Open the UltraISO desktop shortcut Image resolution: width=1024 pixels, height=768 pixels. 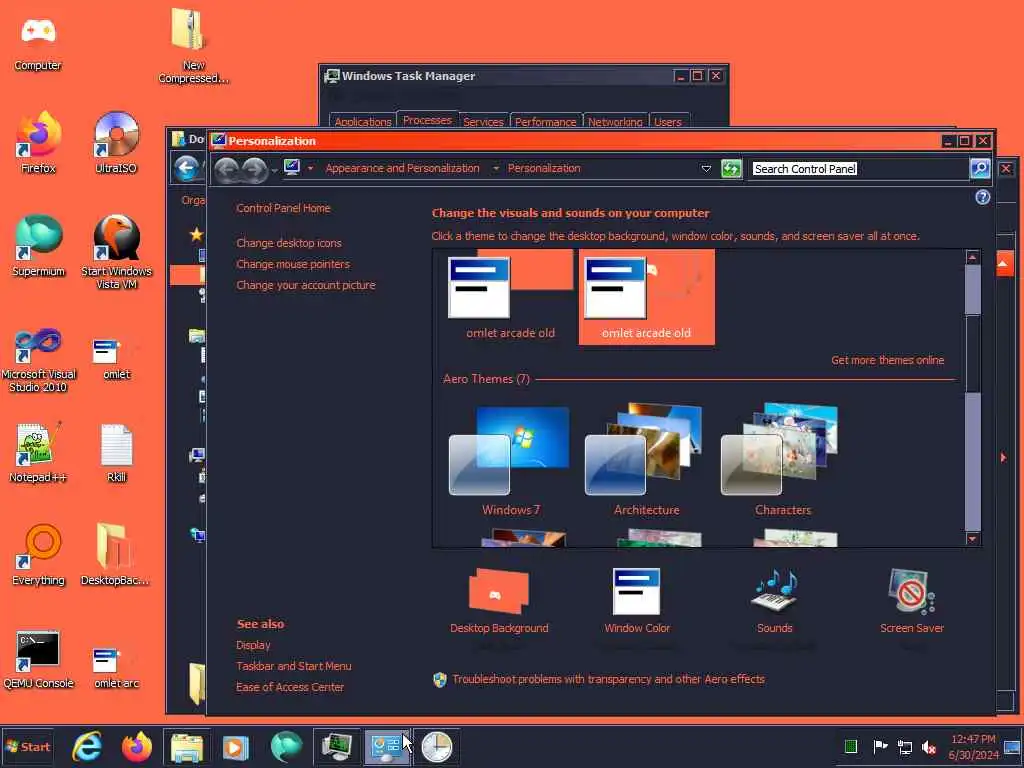tap(116, 143)
